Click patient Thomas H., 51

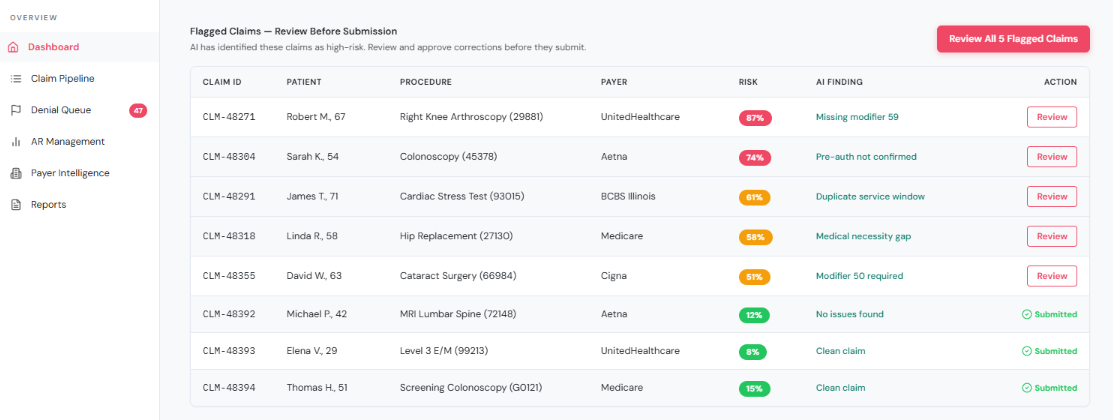[x=317, y=388]
